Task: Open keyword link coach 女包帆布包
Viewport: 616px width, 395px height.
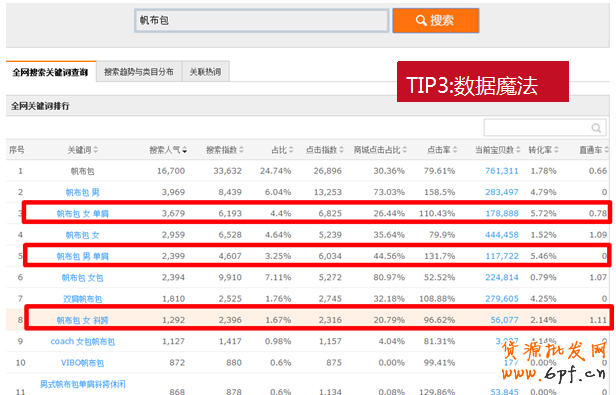Action: pyautogui.click(x=82, y=342)
